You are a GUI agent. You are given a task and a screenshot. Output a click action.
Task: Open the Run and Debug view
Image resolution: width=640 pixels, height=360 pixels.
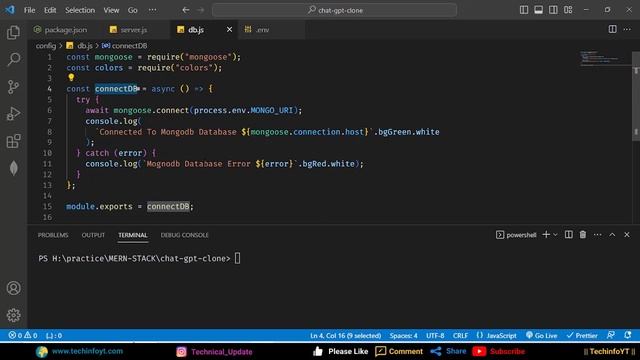coord(13,114)
